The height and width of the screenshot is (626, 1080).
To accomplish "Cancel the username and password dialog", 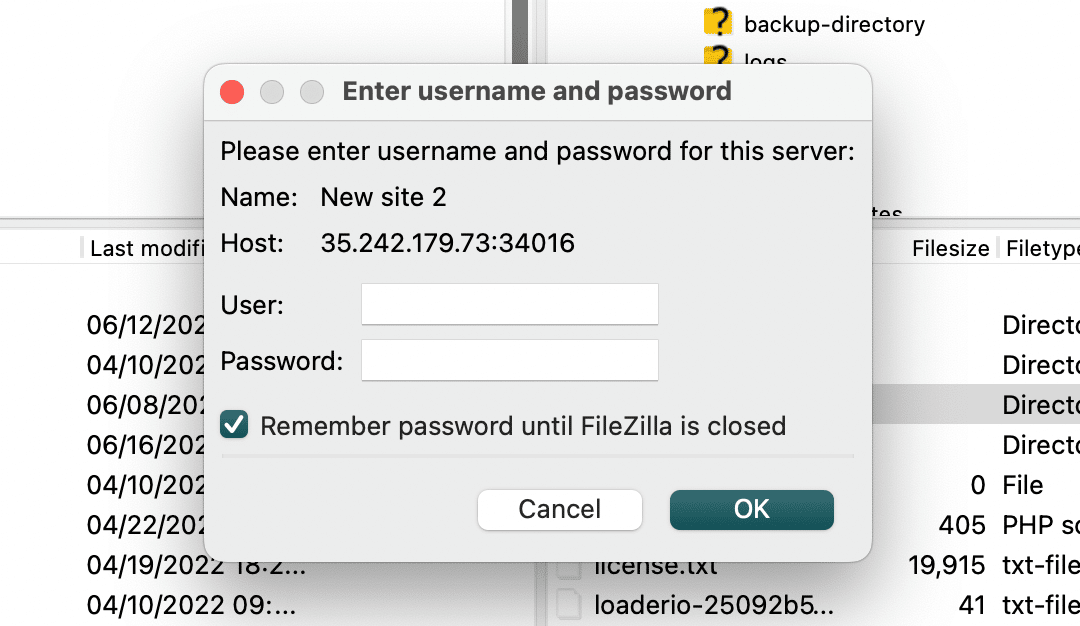I will [559, 509].
